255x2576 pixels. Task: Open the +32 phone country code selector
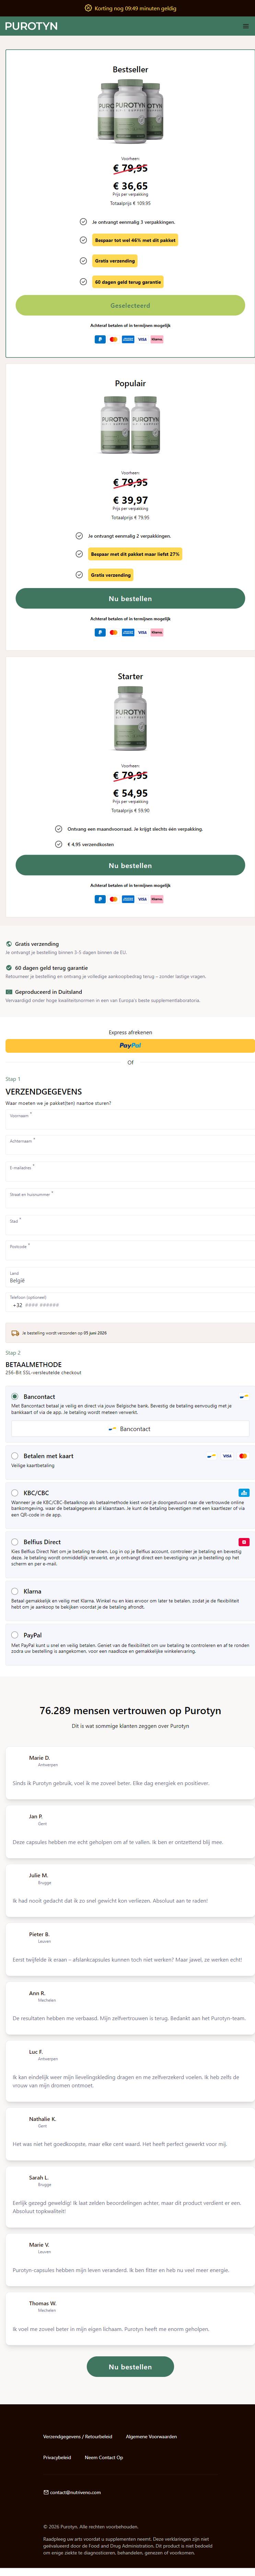pyautogui.click(x=17, y=1305)
